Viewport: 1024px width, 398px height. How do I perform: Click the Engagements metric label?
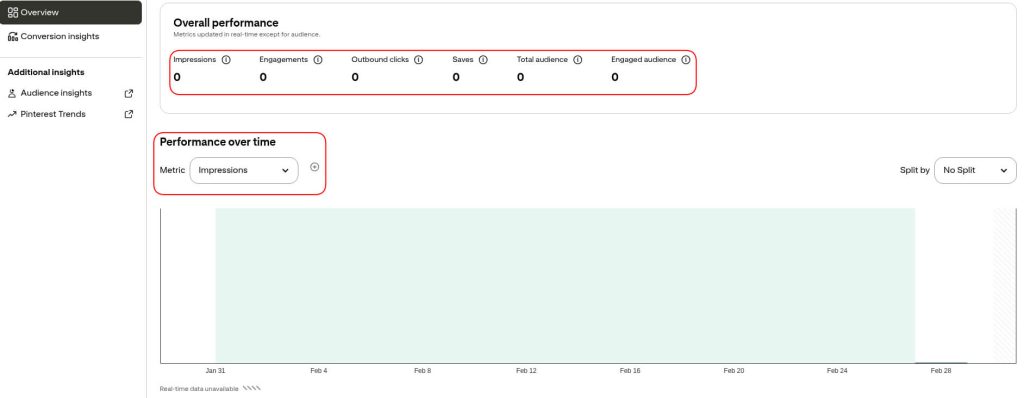(283, 59)
